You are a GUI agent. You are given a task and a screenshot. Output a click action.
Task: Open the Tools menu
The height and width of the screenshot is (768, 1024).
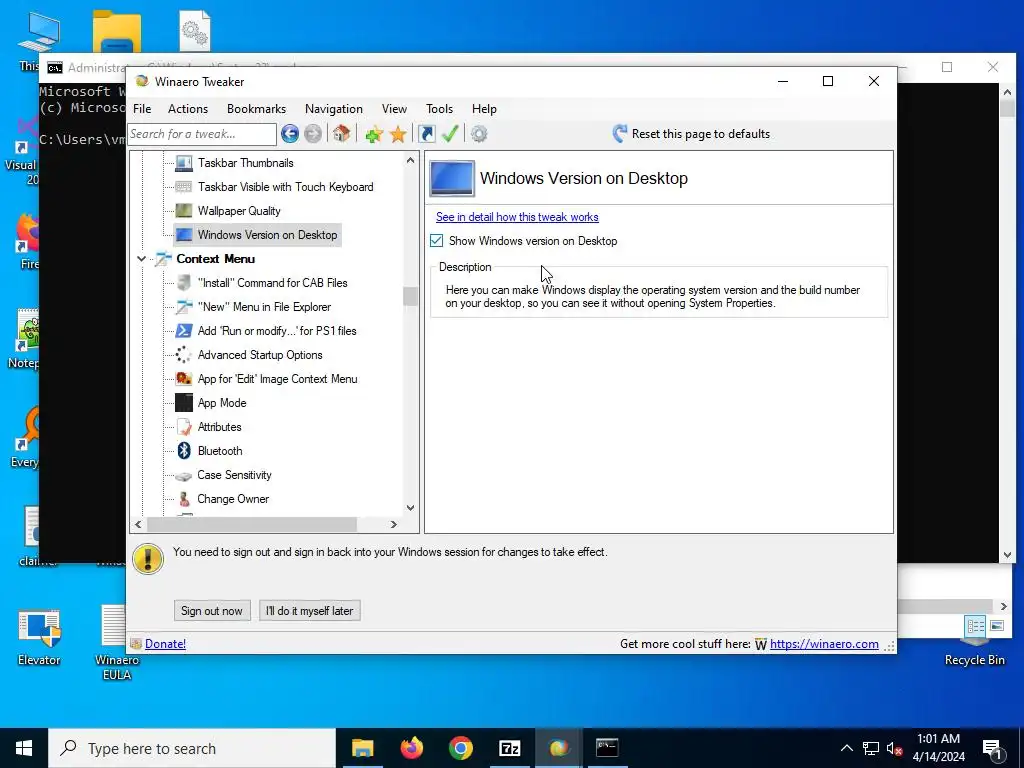[439, 109]
